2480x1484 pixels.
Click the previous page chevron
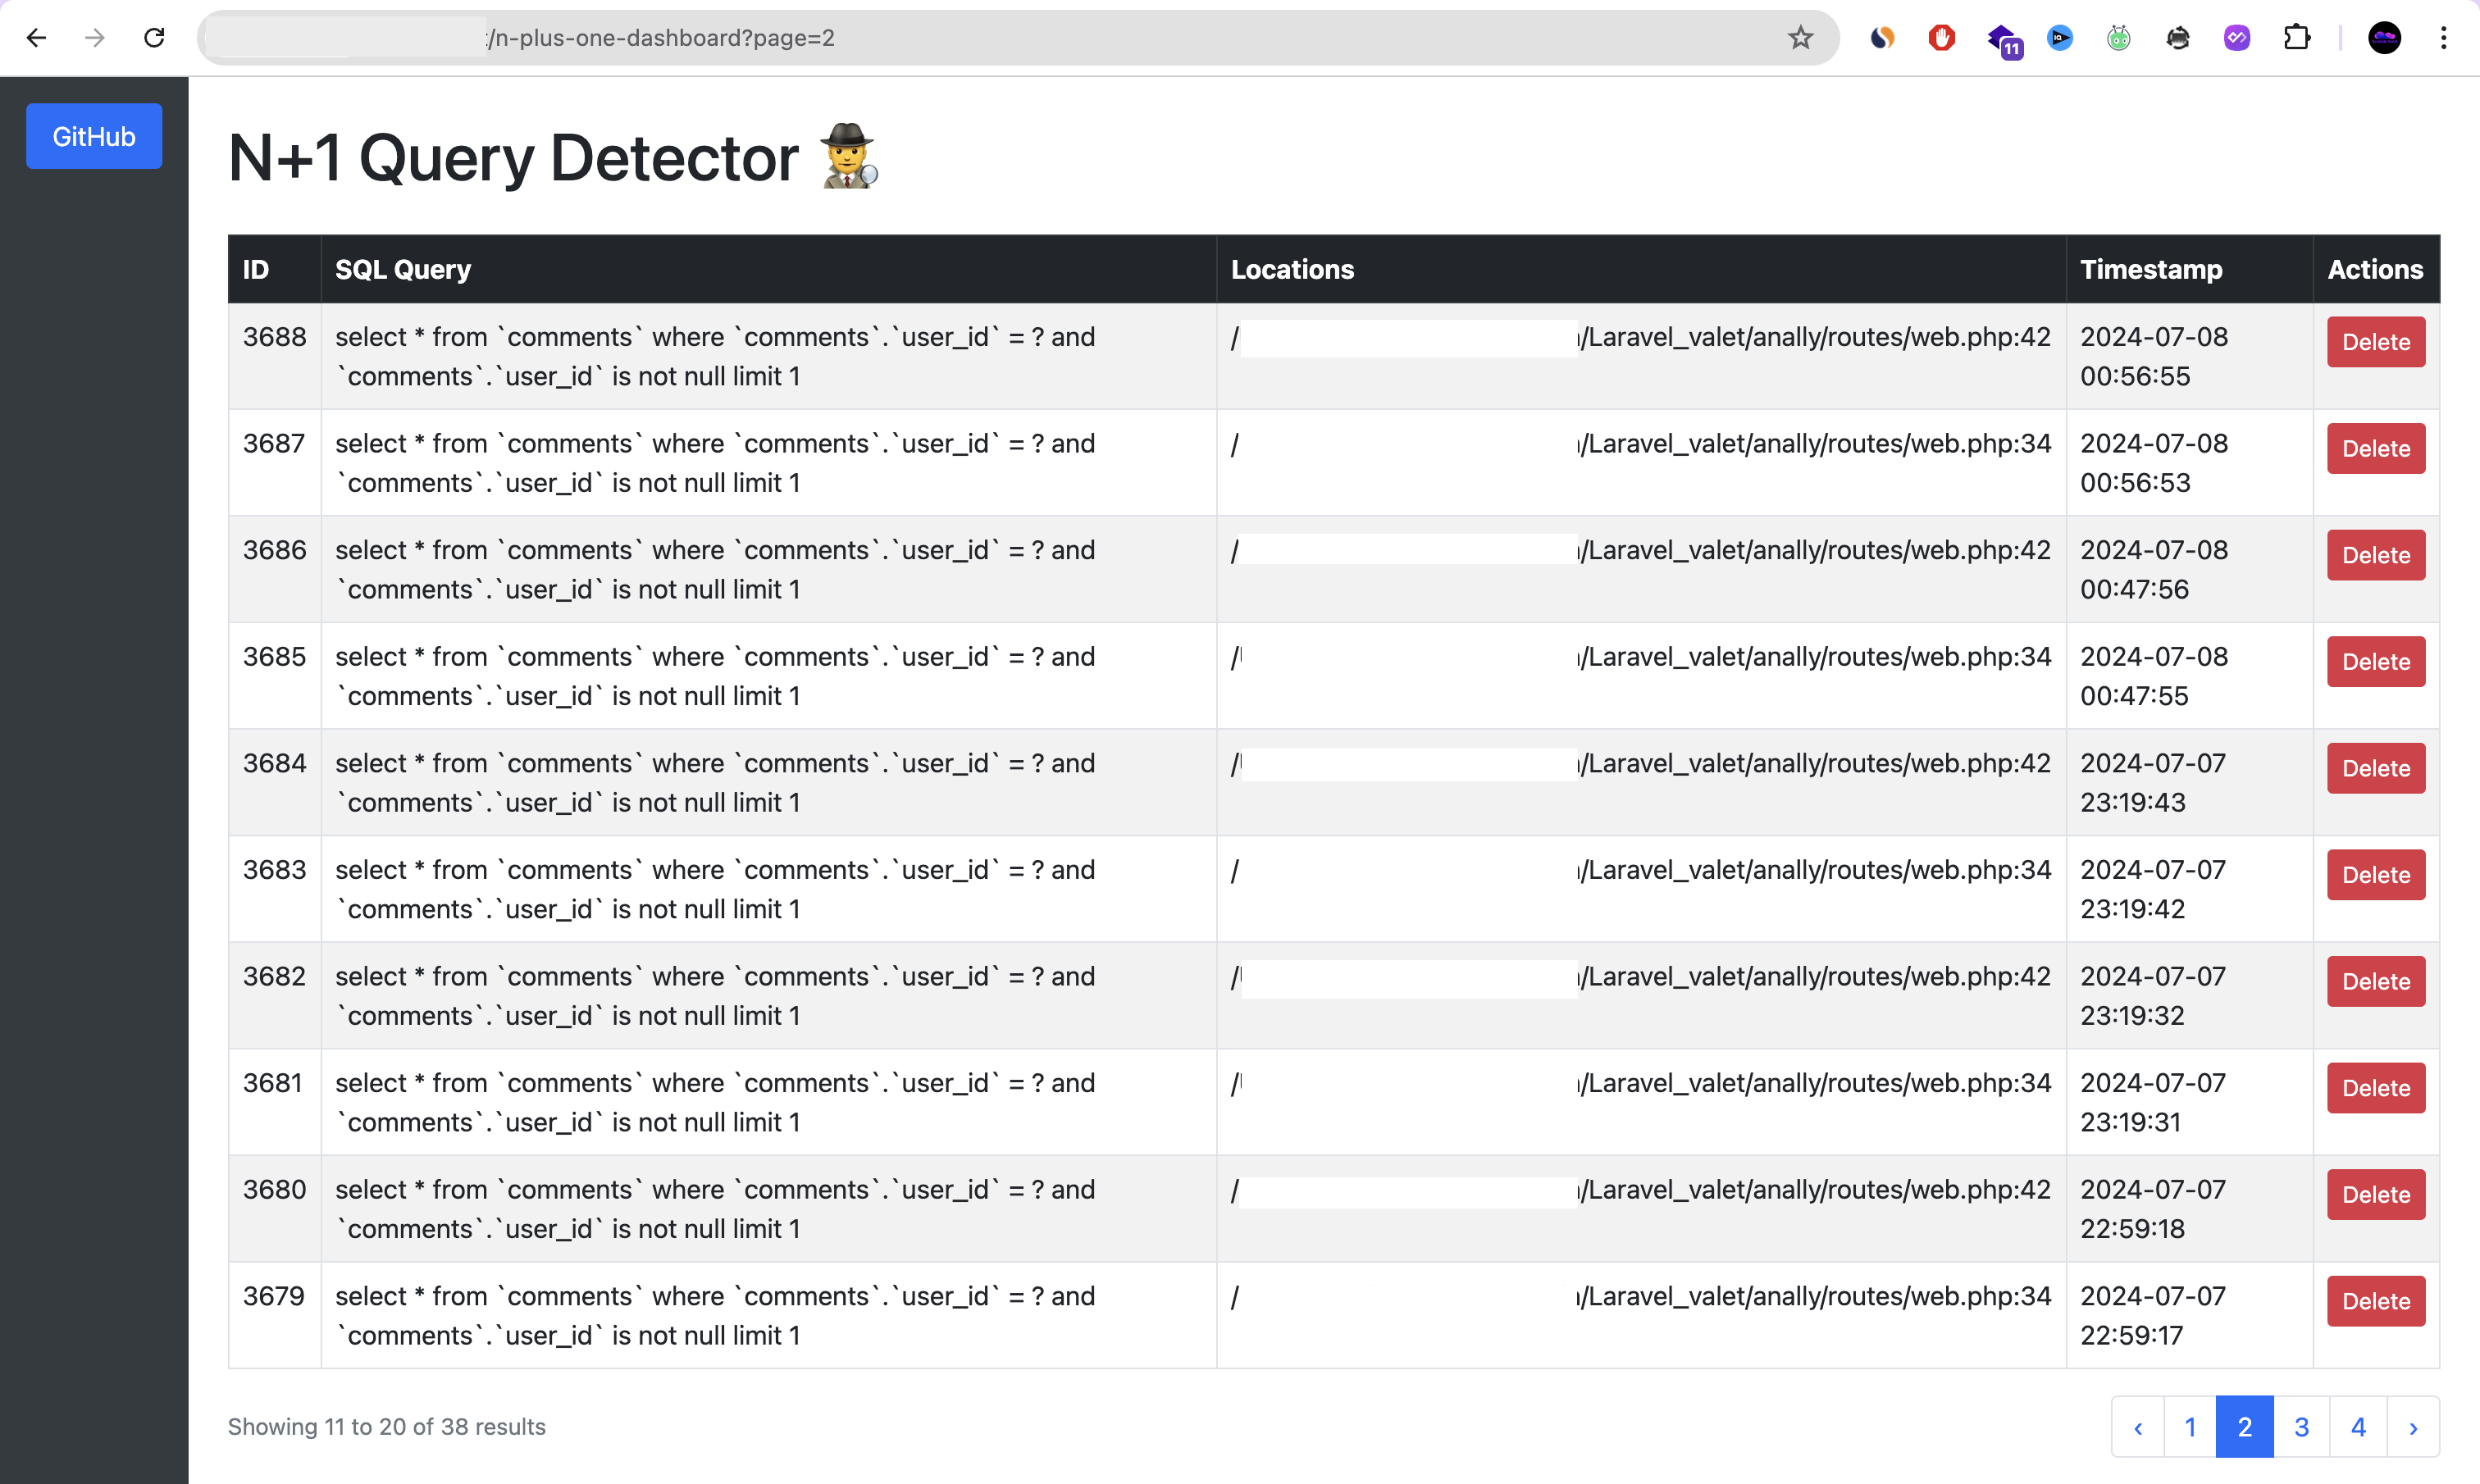tap(2138, 1427)
